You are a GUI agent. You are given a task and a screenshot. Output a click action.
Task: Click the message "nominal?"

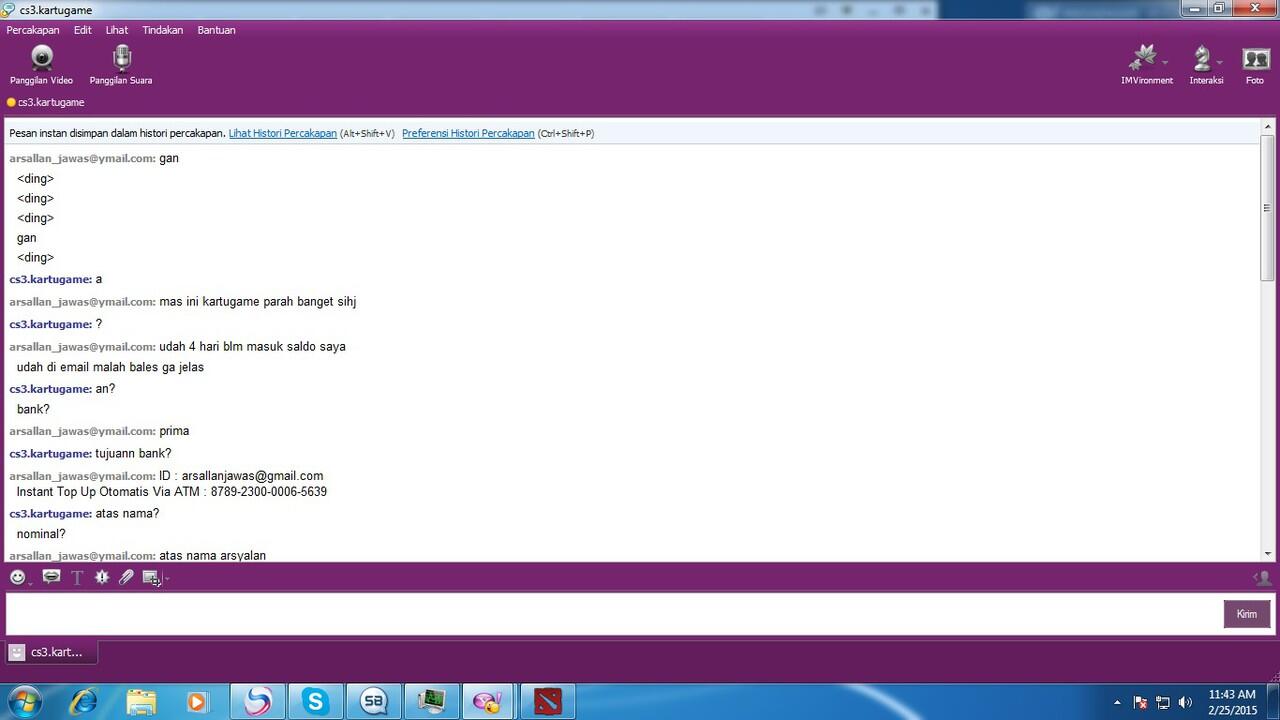[x=41, y=534]
